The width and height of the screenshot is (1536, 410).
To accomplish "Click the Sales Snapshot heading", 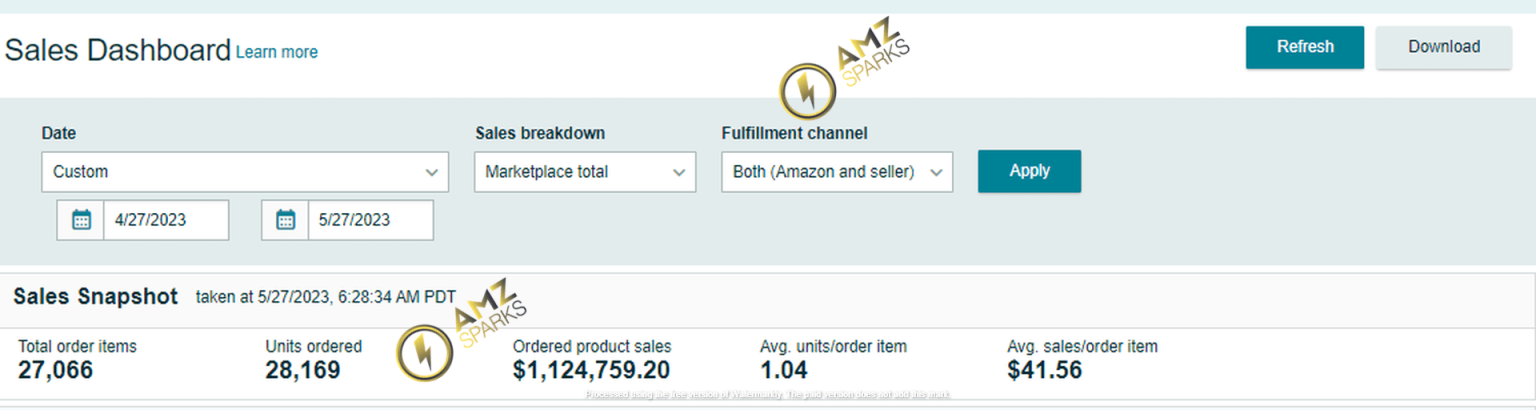I will (96, 297).
